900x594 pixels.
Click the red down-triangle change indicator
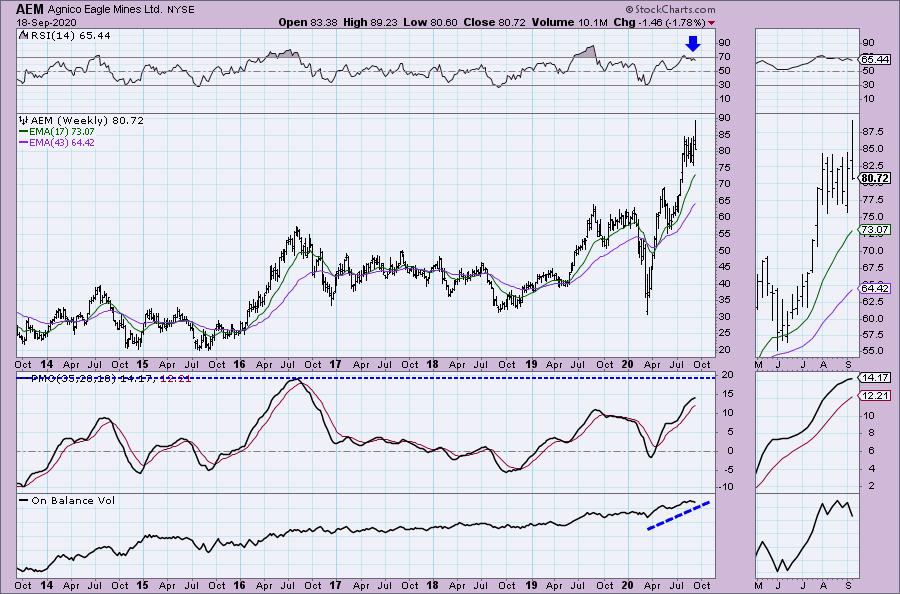point(712,23)
